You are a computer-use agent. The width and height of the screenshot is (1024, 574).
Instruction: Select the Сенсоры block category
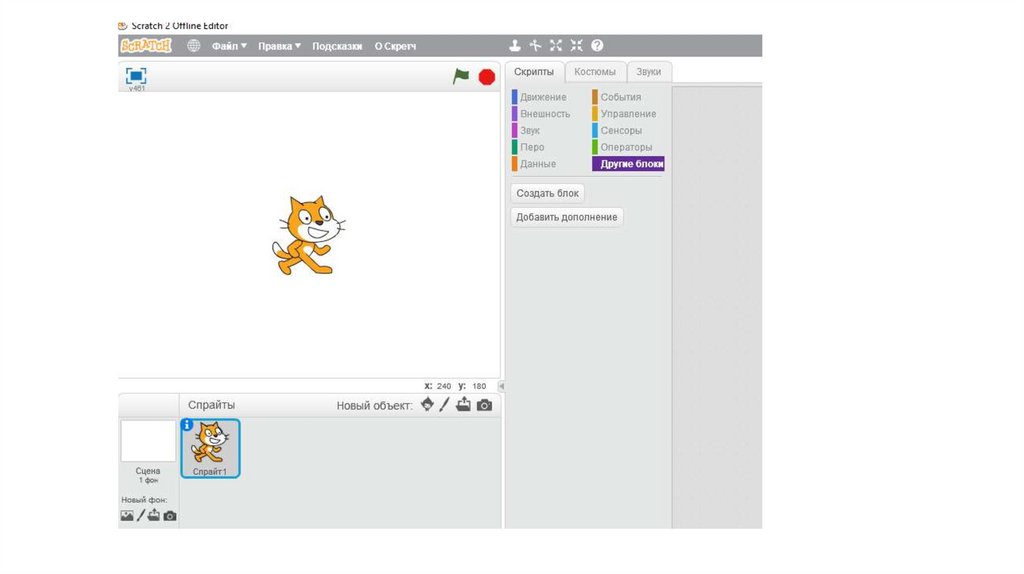click(617, 131)
